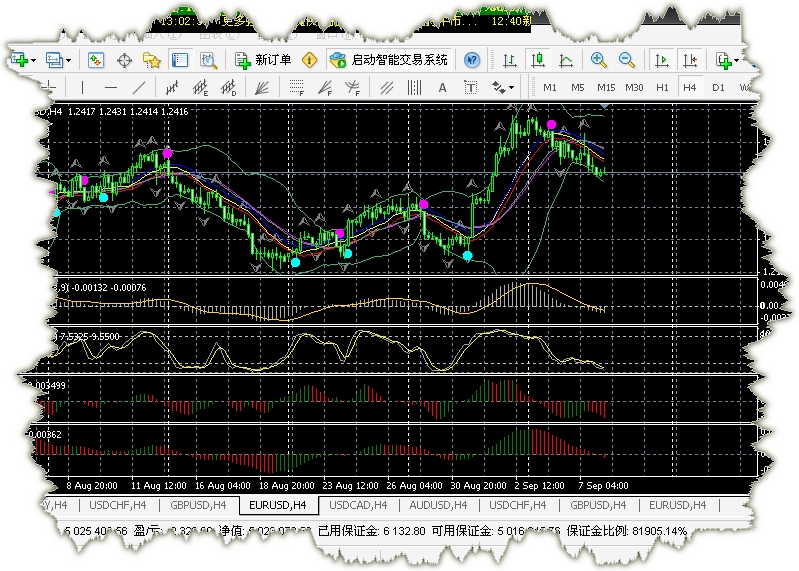Switch to the USDCAD,H4 chart tab
Viewport: 799px width, 571px height.
[358, 505]
